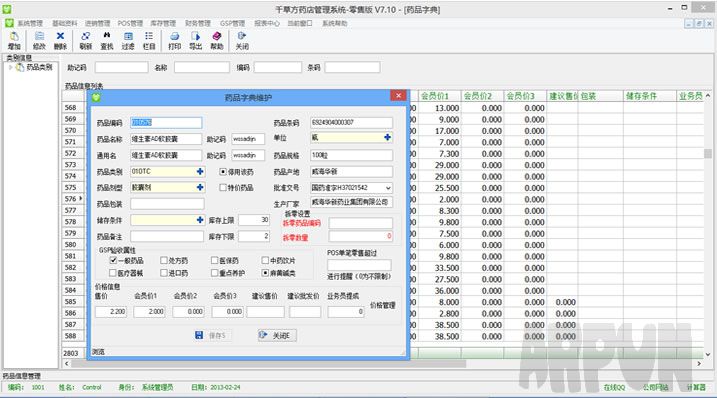The image size is (717, 398).
Task: Click the 价格管理 link
Action: (383, 305)
